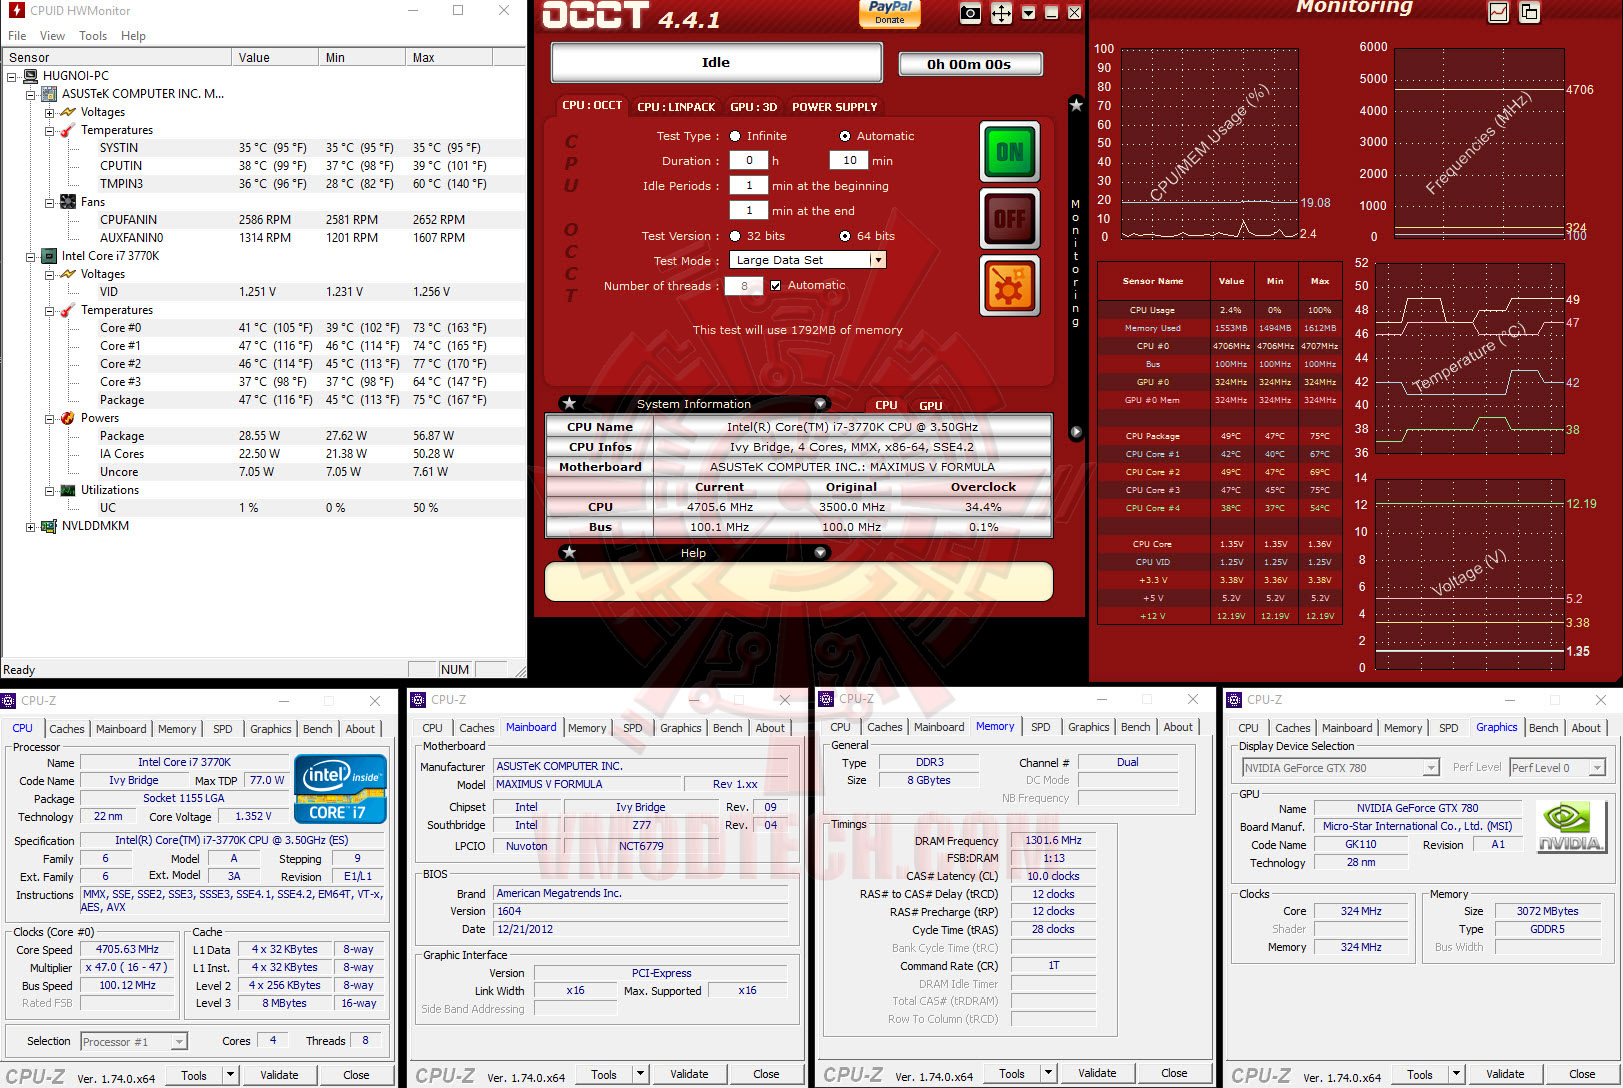Click the star icon beside System Information
The image size is (1623, 1088).
569,403
